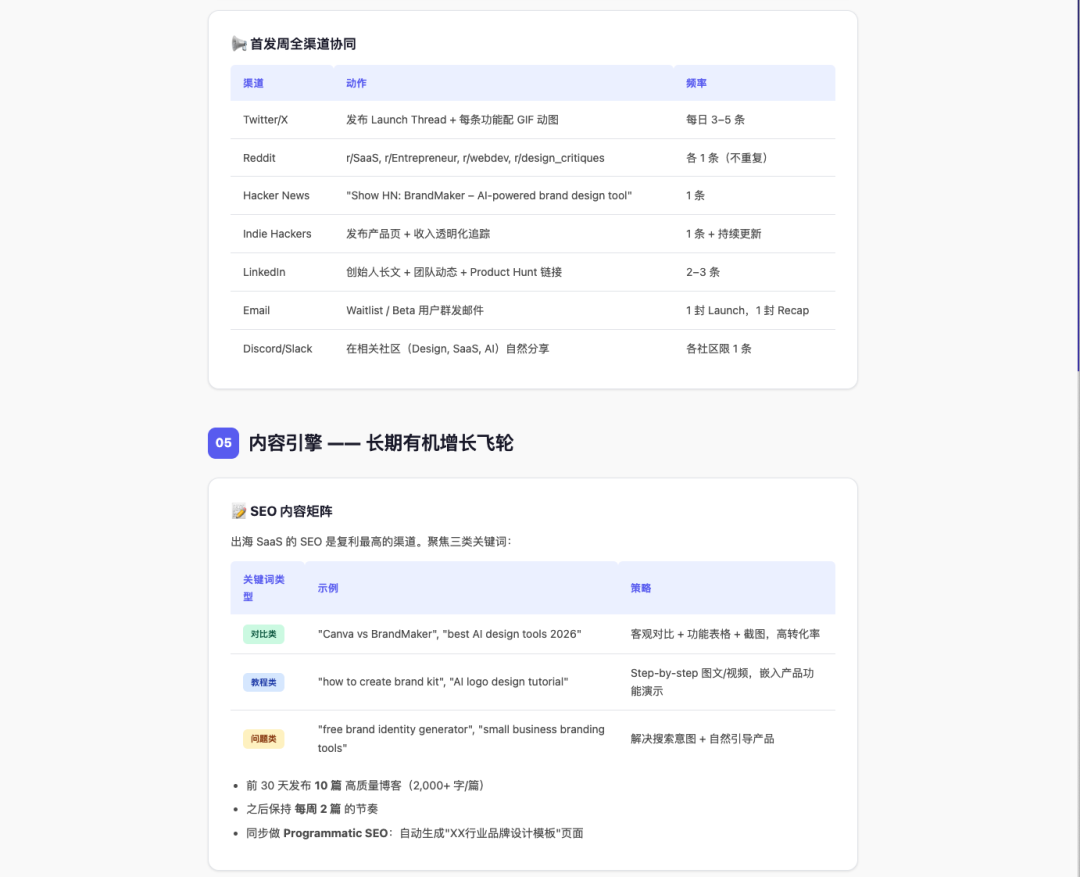
Task: Click the 客观对比 + 功能表格 strategy text
Action: (725, 634)
